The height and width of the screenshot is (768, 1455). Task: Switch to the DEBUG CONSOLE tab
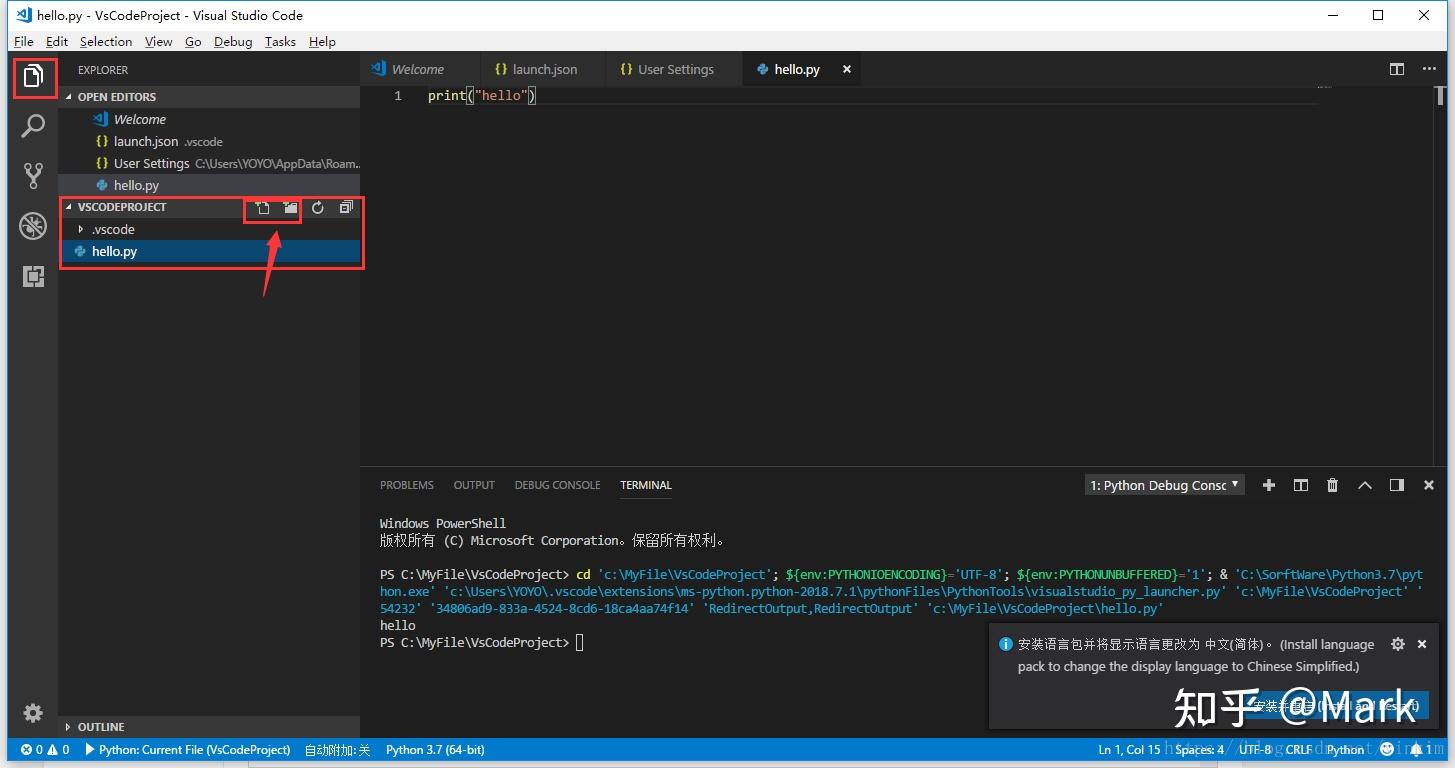[557, 485]
